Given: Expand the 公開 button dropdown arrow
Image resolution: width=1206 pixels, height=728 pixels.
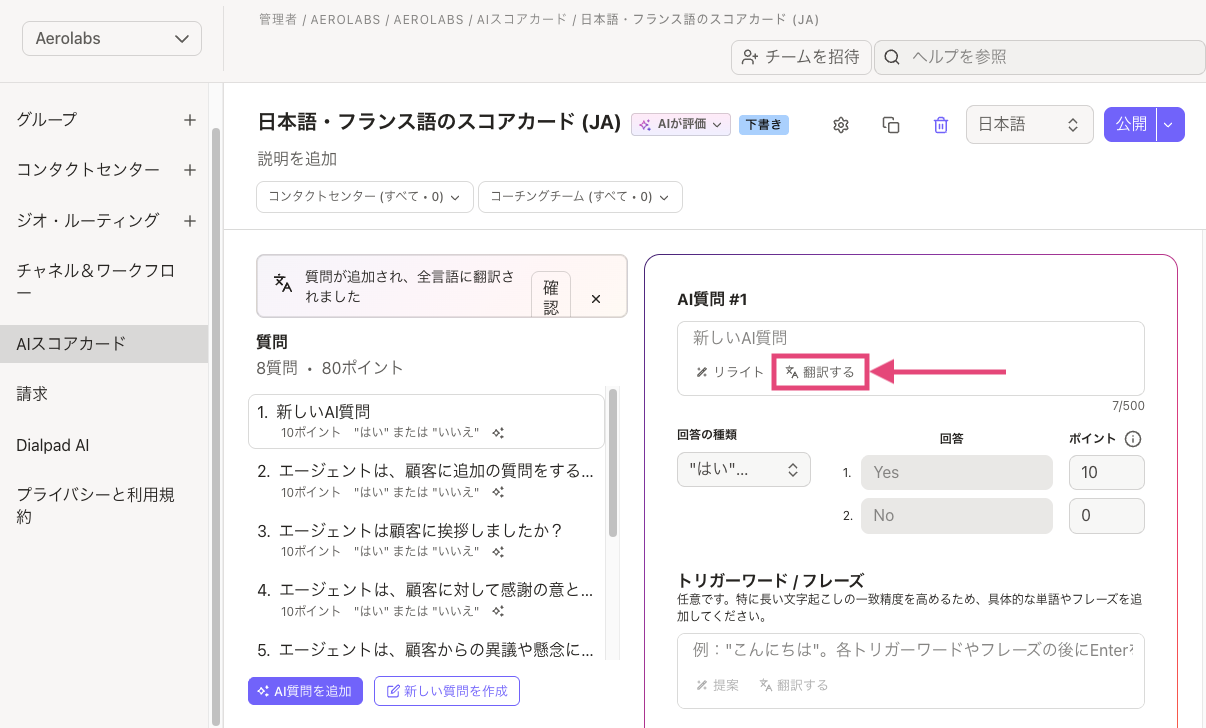Looking at the screenshot, I should [x=1171, y=125].
